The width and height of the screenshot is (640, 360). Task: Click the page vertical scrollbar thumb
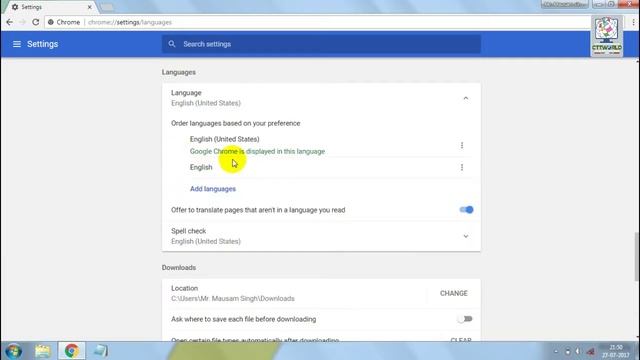point(637,257)
